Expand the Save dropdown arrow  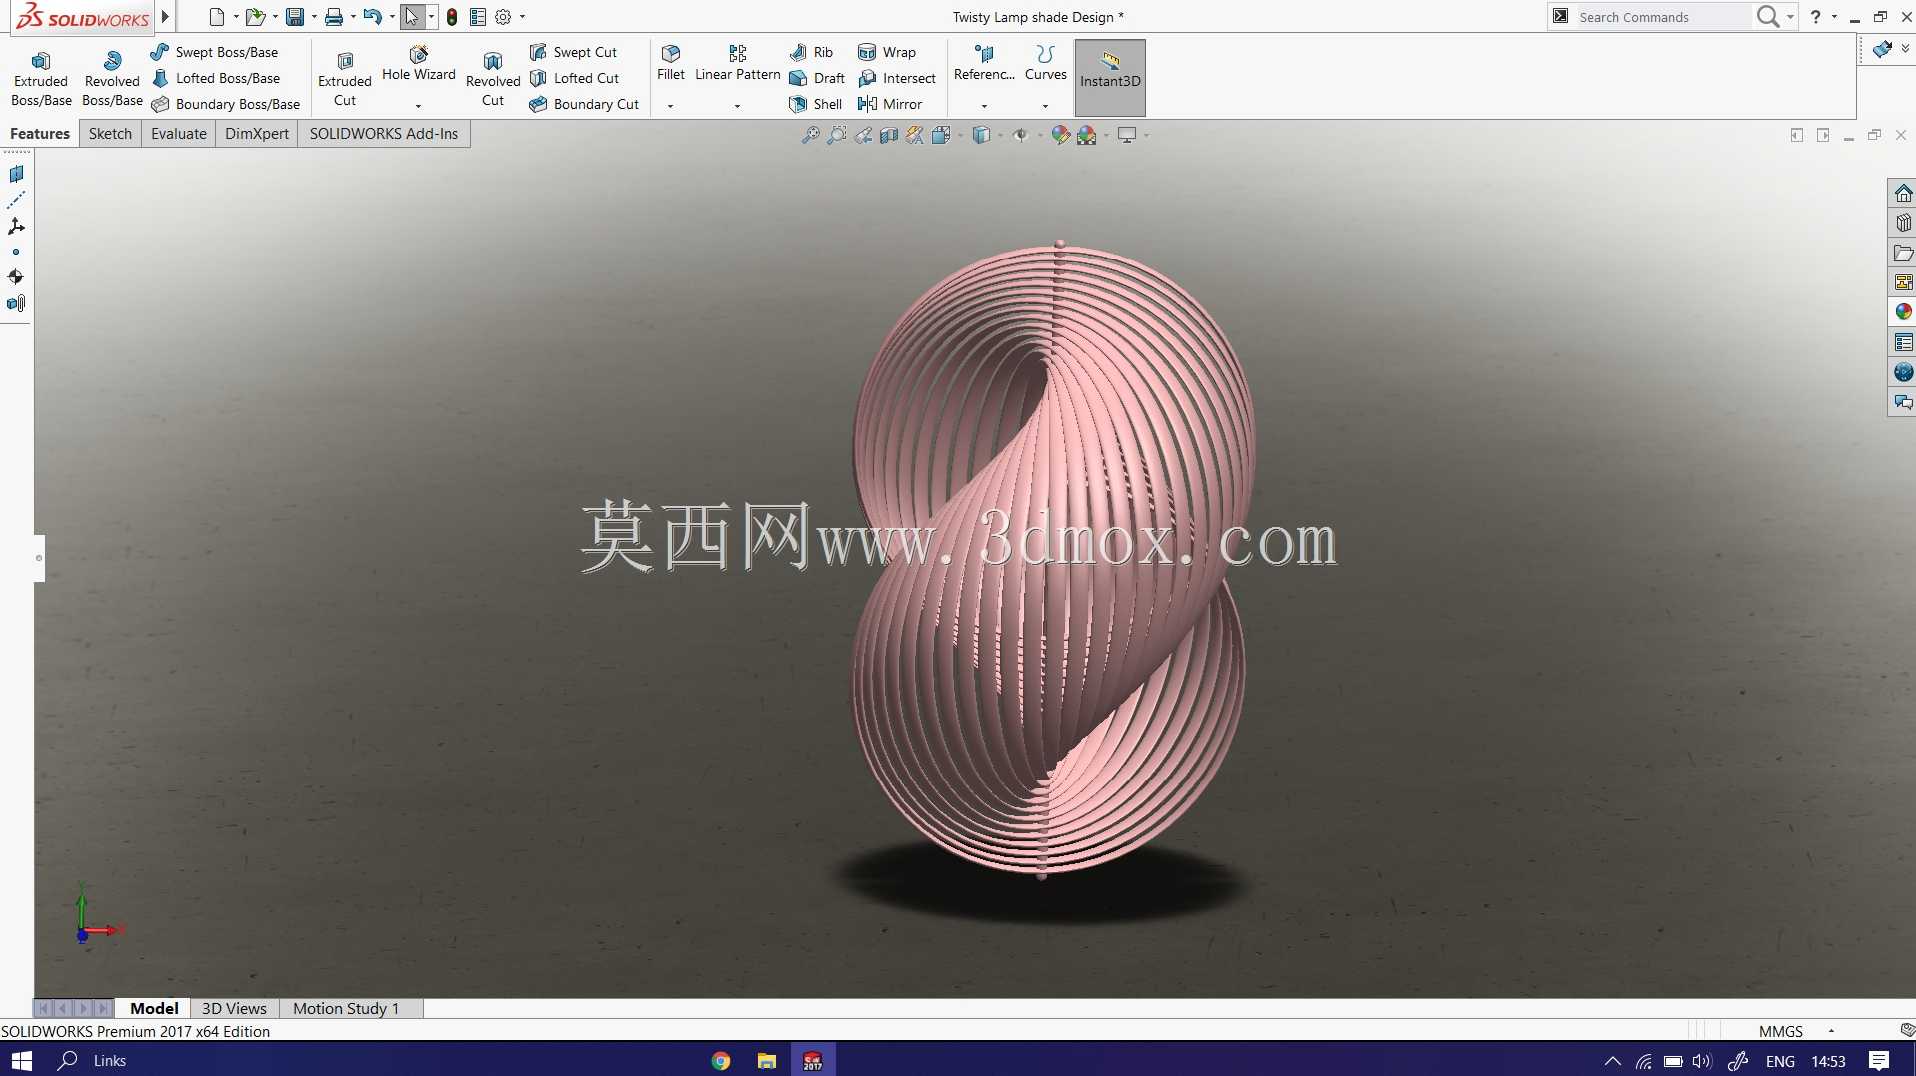coord(314,17)
